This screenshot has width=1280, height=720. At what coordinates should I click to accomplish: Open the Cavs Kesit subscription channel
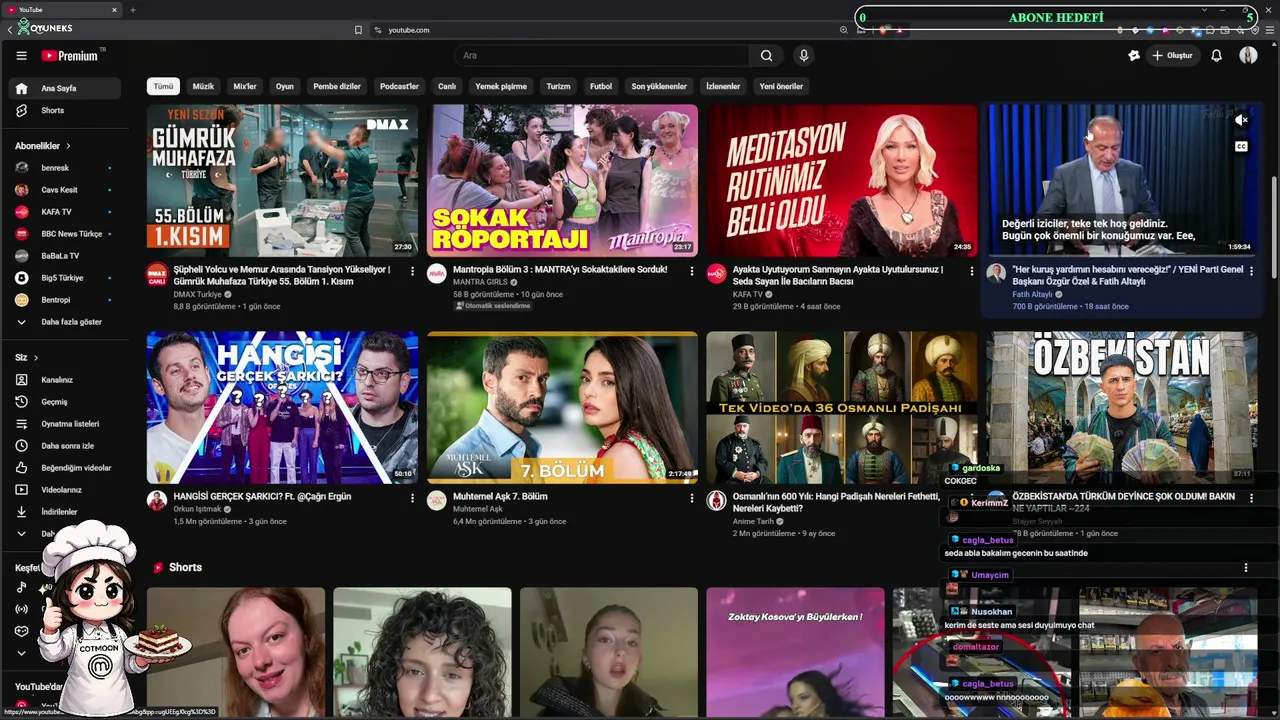65,190
